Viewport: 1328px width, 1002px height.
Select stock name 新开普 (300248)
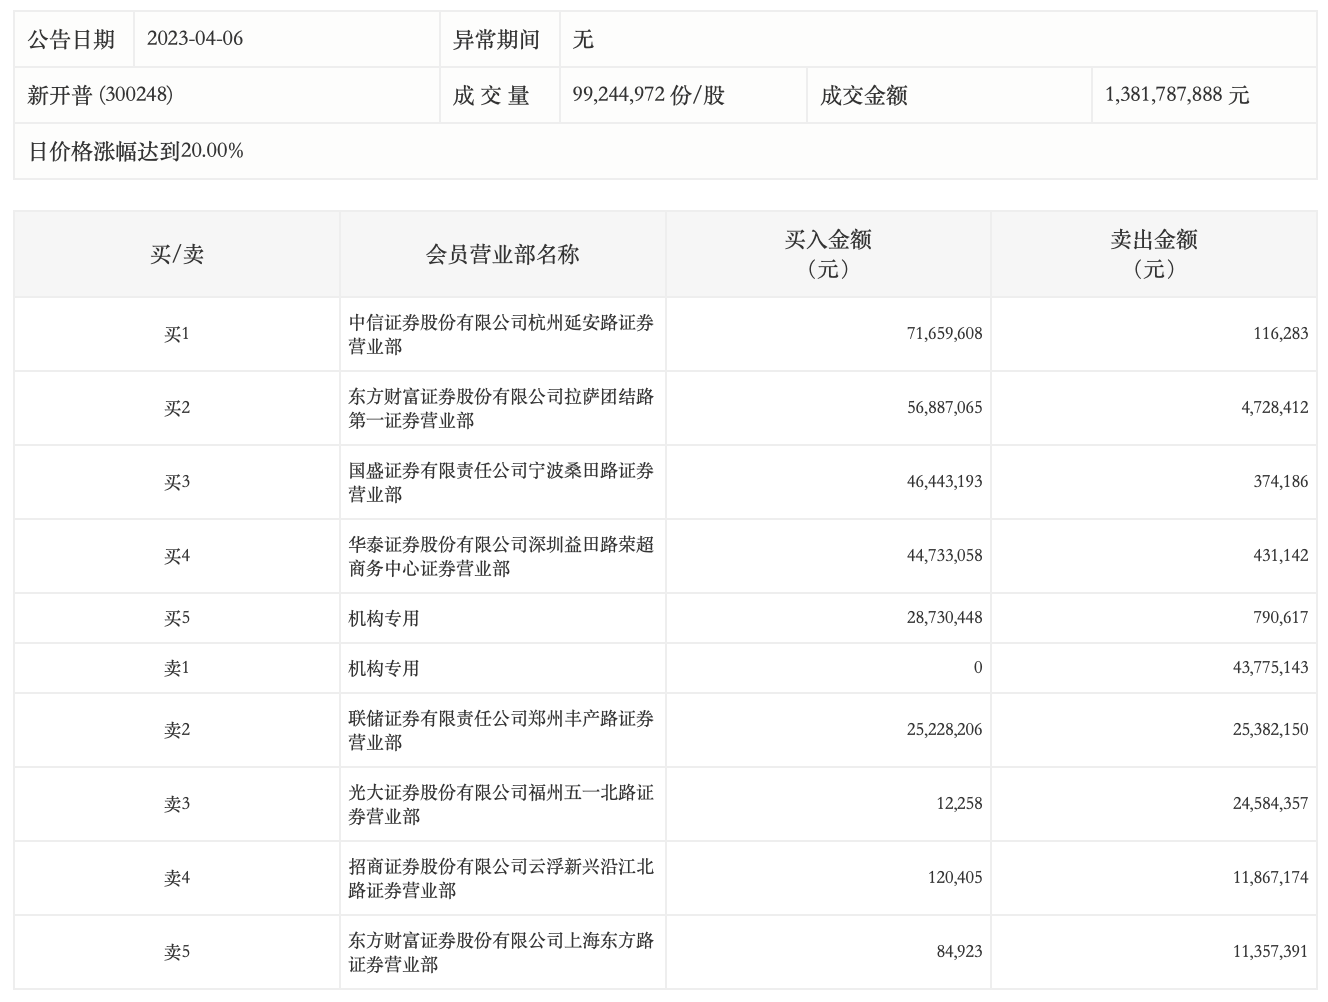coord(100,95)
